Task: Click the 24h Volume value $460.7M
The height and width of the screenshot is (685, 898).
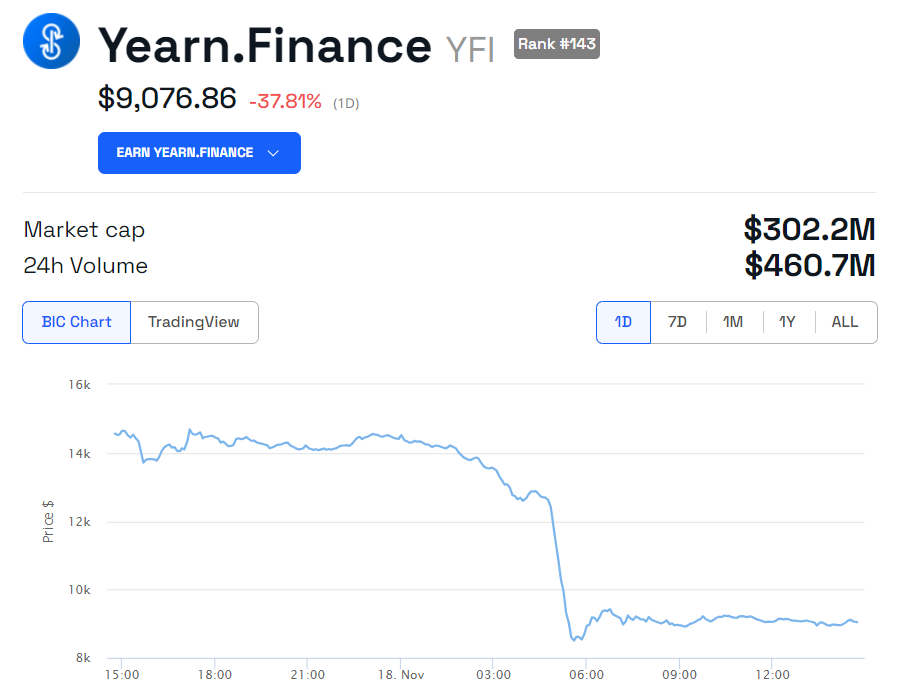Action: pos(809,266)
